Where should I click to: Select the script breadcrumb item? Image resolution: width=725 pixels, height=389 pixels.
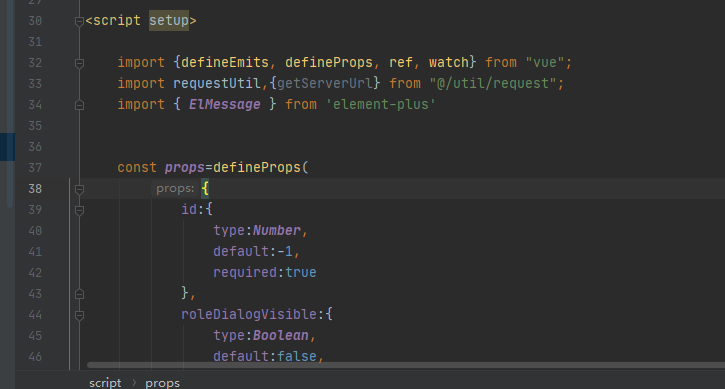coord(105,383)
